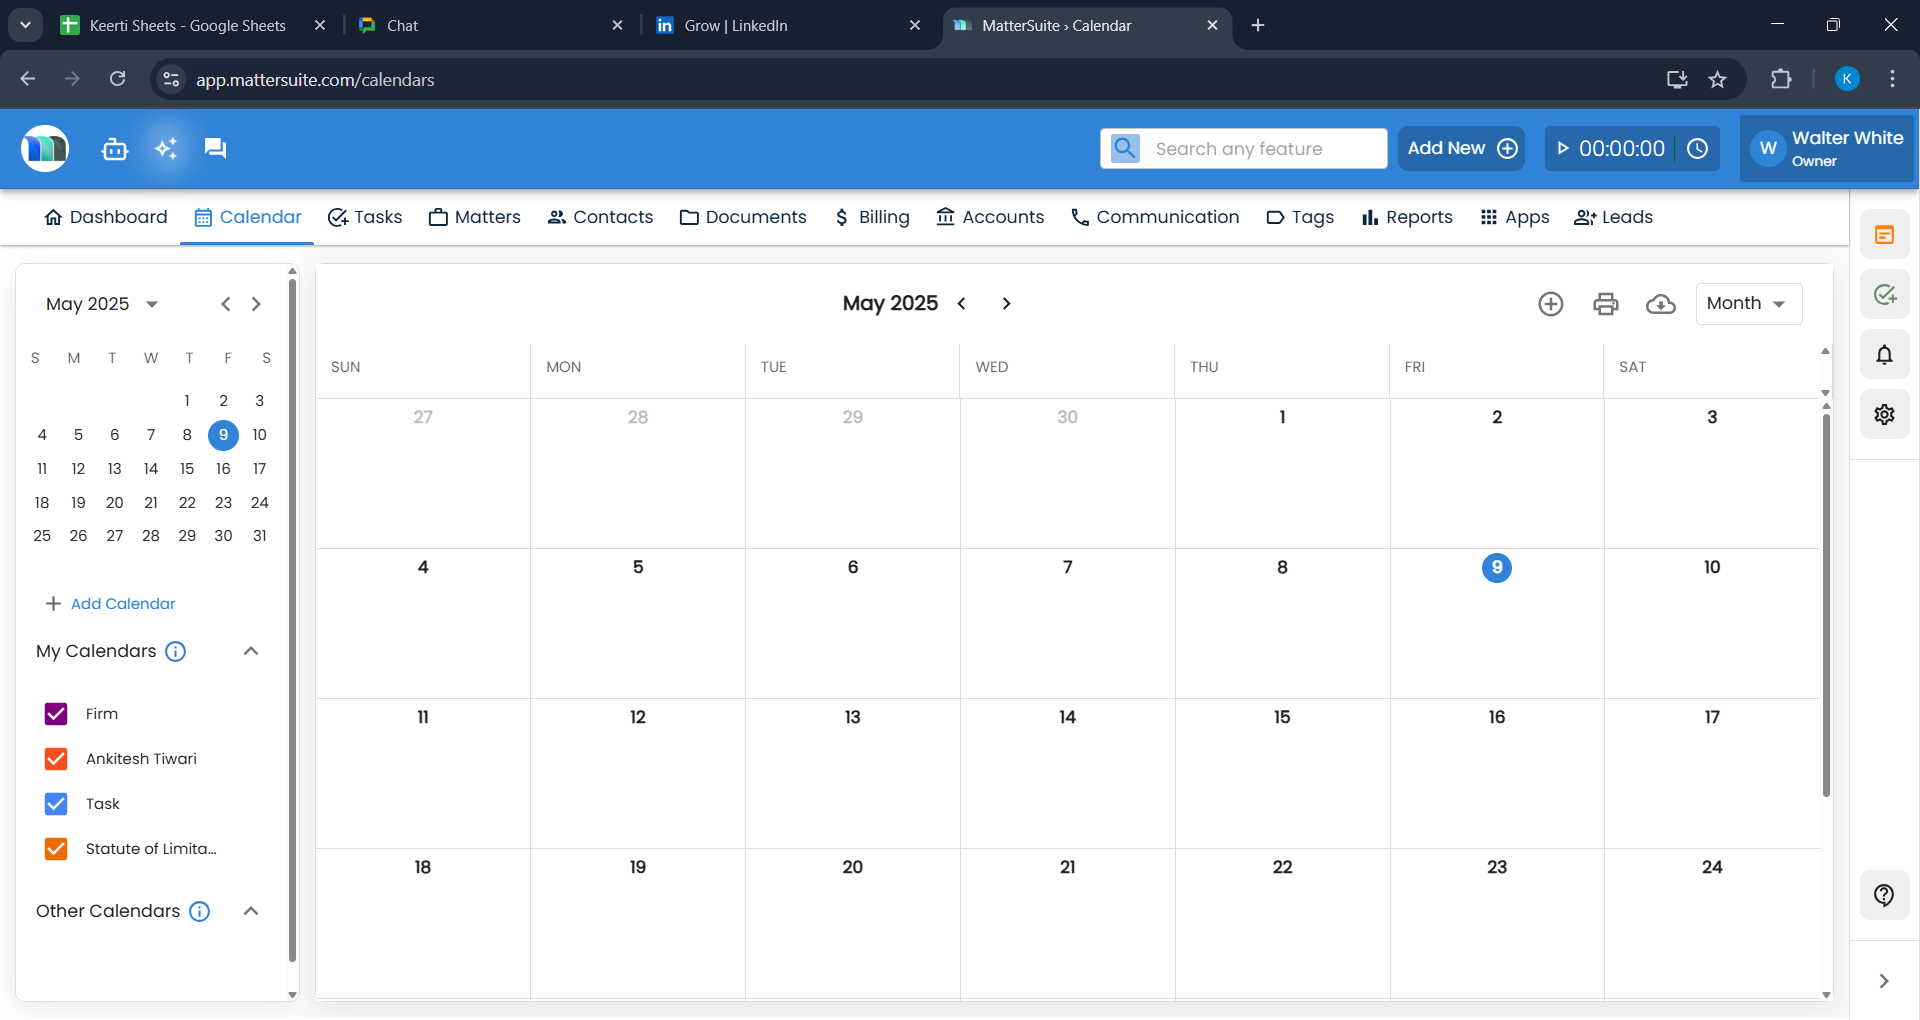Viewport: 1920px width, 1020px height.
Task: Toggle the Ankitesh Tiwari calendar off
Action: (56, 758)
